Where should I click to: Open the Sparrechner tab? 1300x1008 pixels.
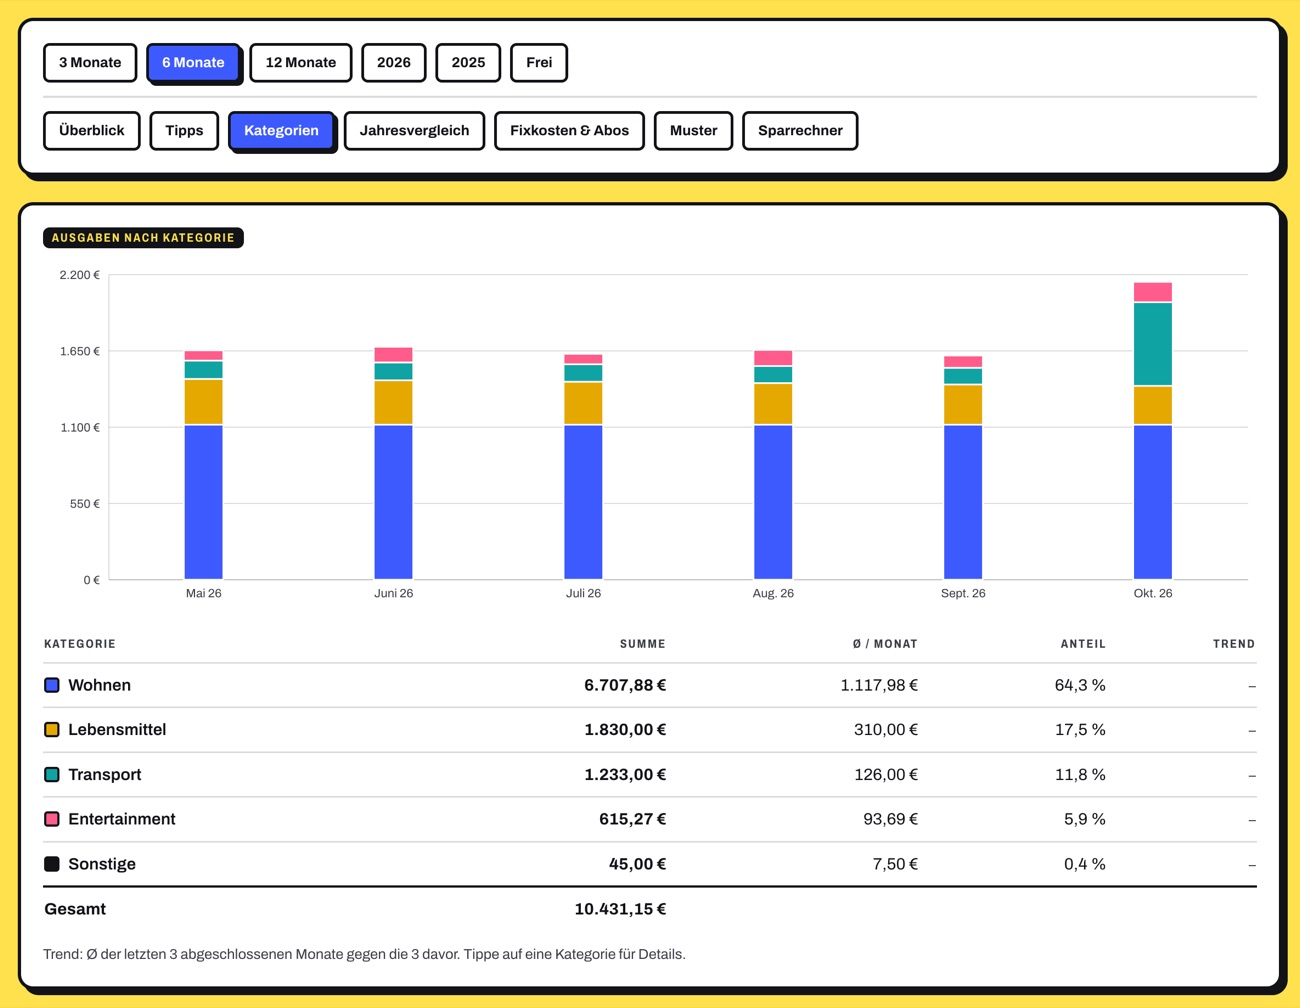[800, 130]
